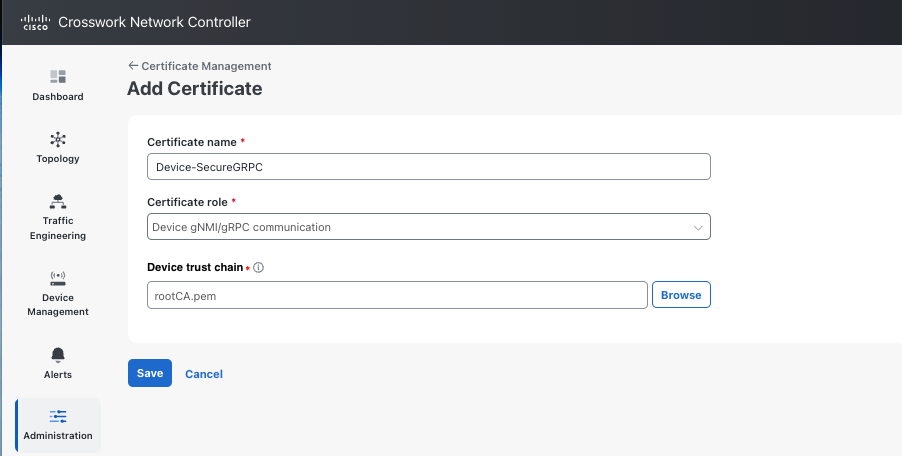The height and width of the screenshot is (456, 902).
Task: Click the Add Certificate heading
Action: pyautogui.click(x=194, y=89)
